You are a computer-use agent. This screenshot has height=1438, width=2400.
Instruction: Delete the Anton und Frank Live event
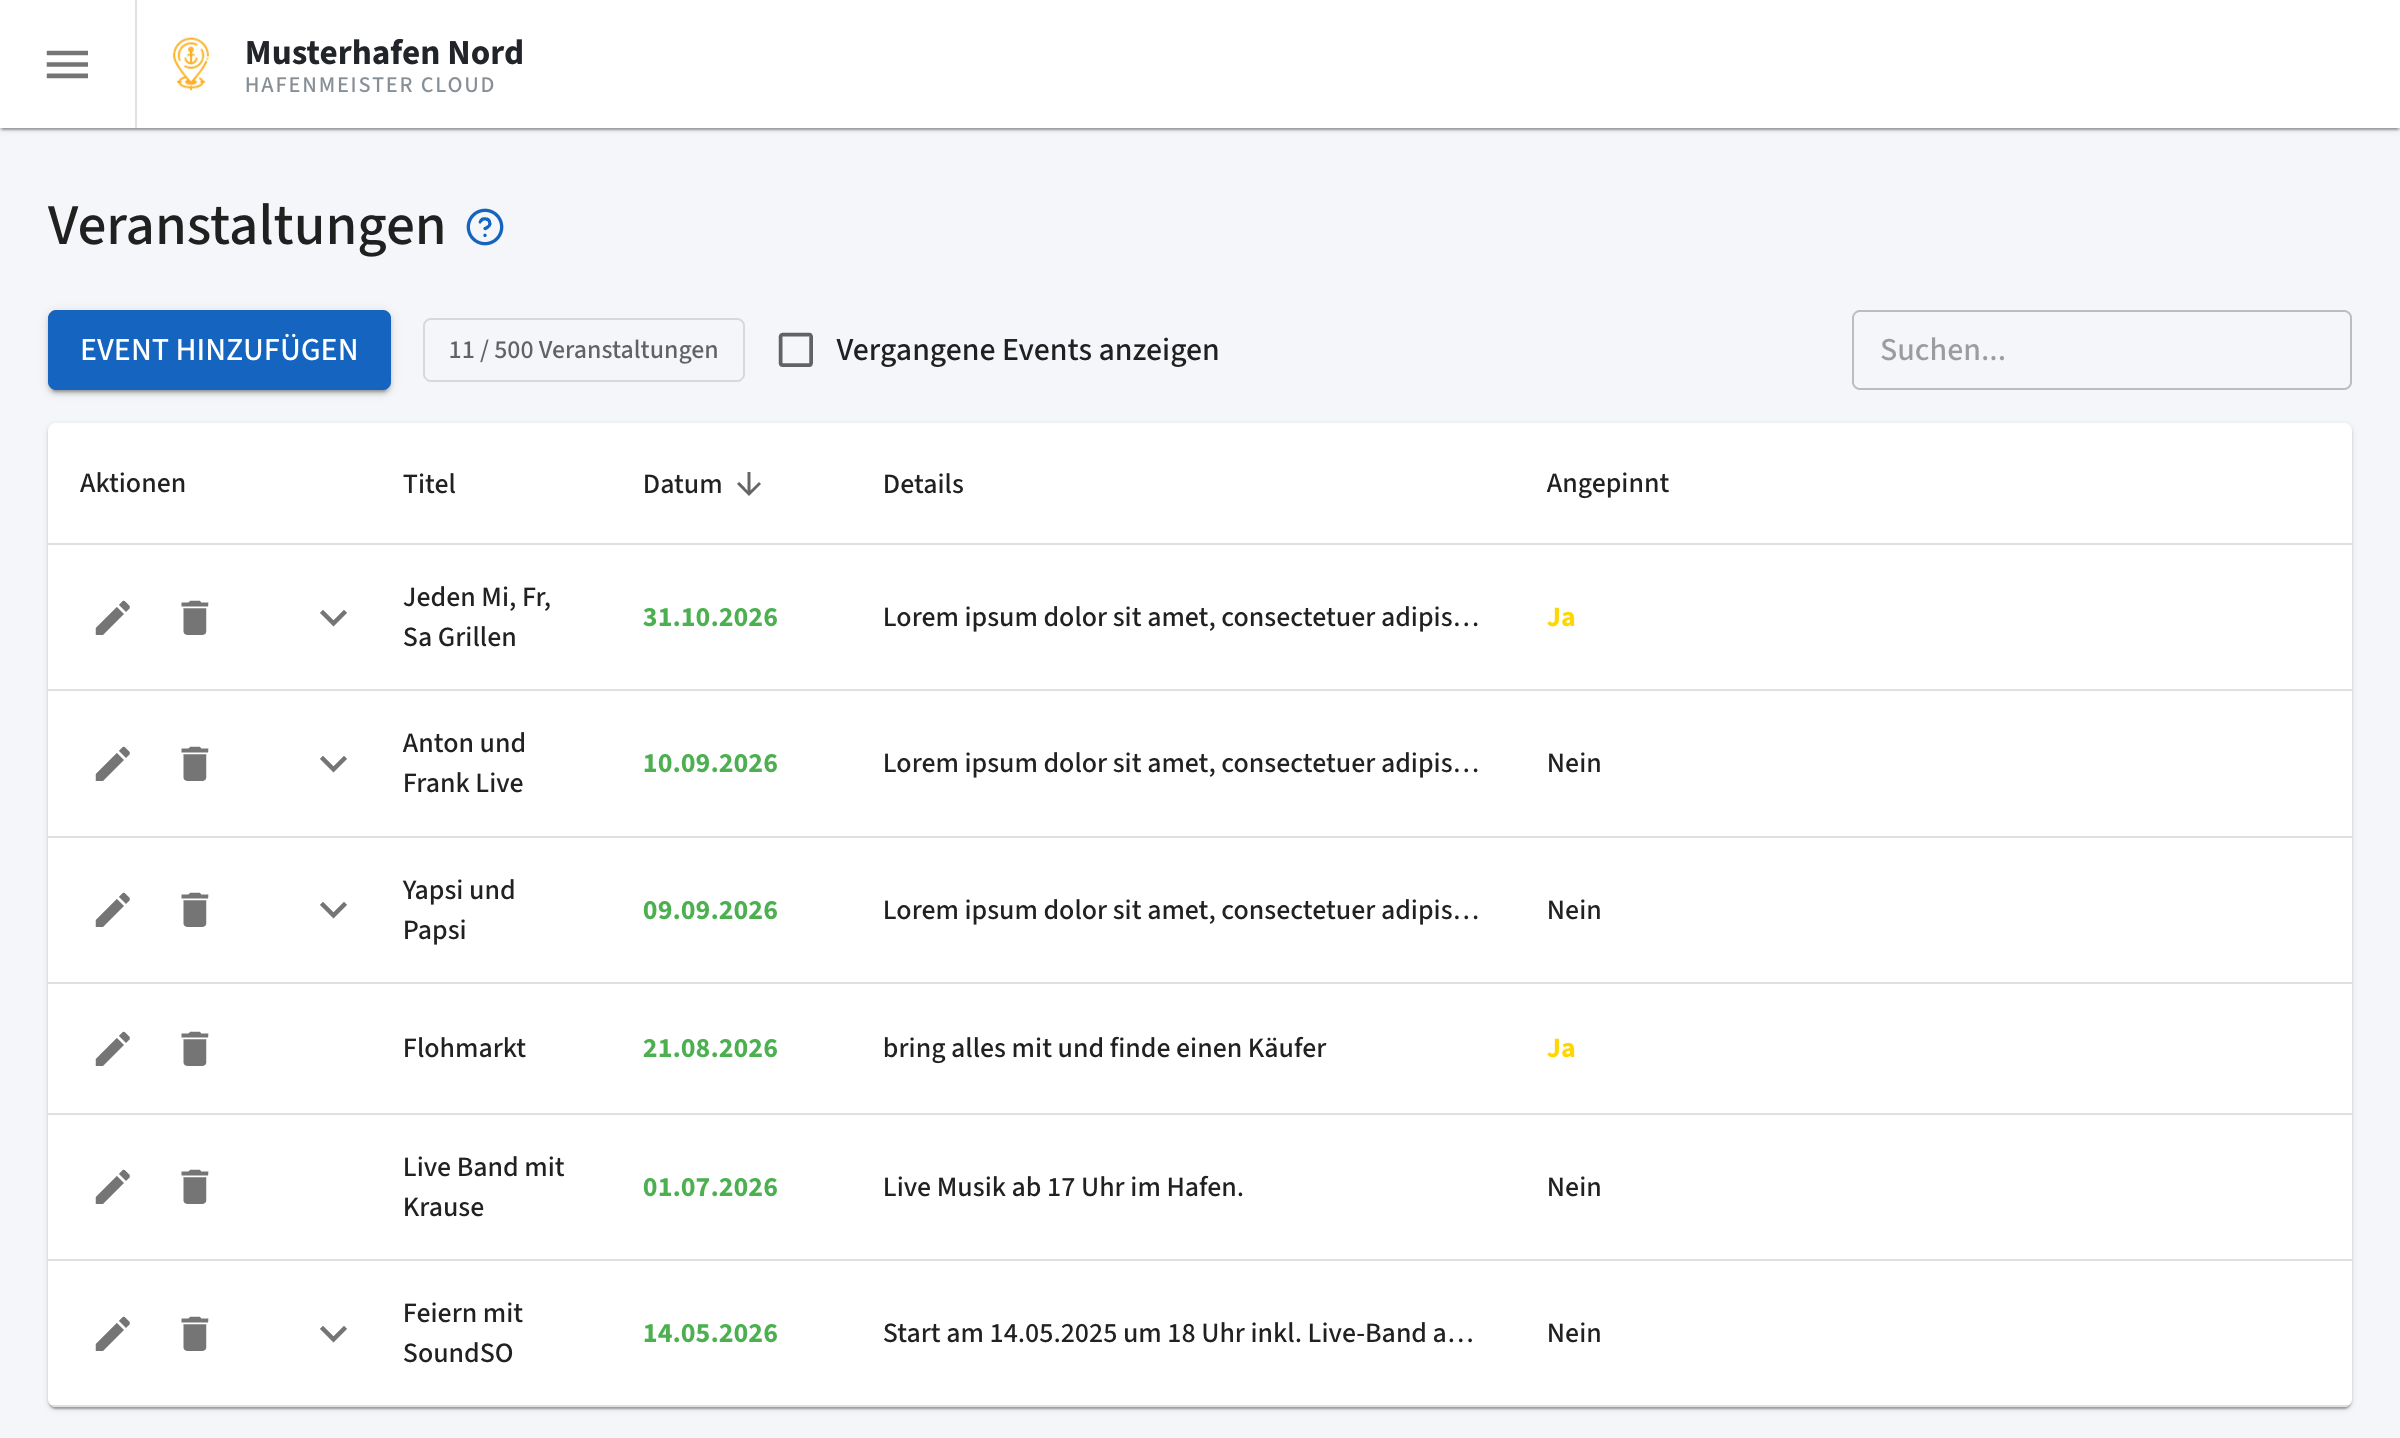click(x=194, y=763)
